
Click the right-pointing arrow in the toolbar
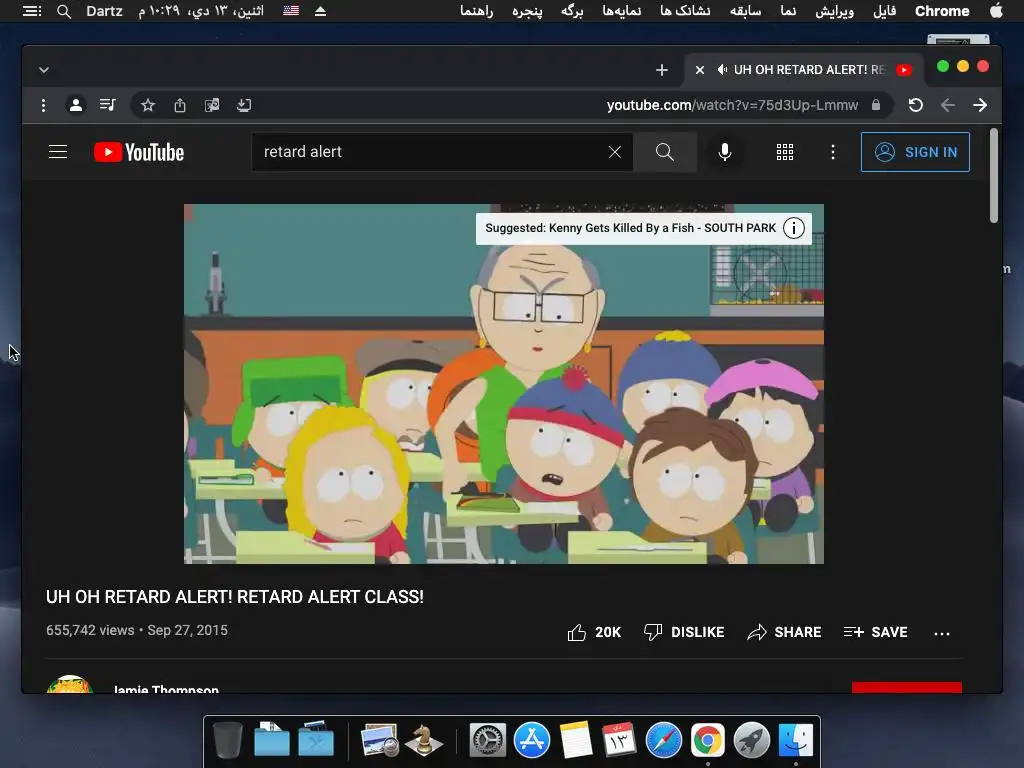[980, 105]
